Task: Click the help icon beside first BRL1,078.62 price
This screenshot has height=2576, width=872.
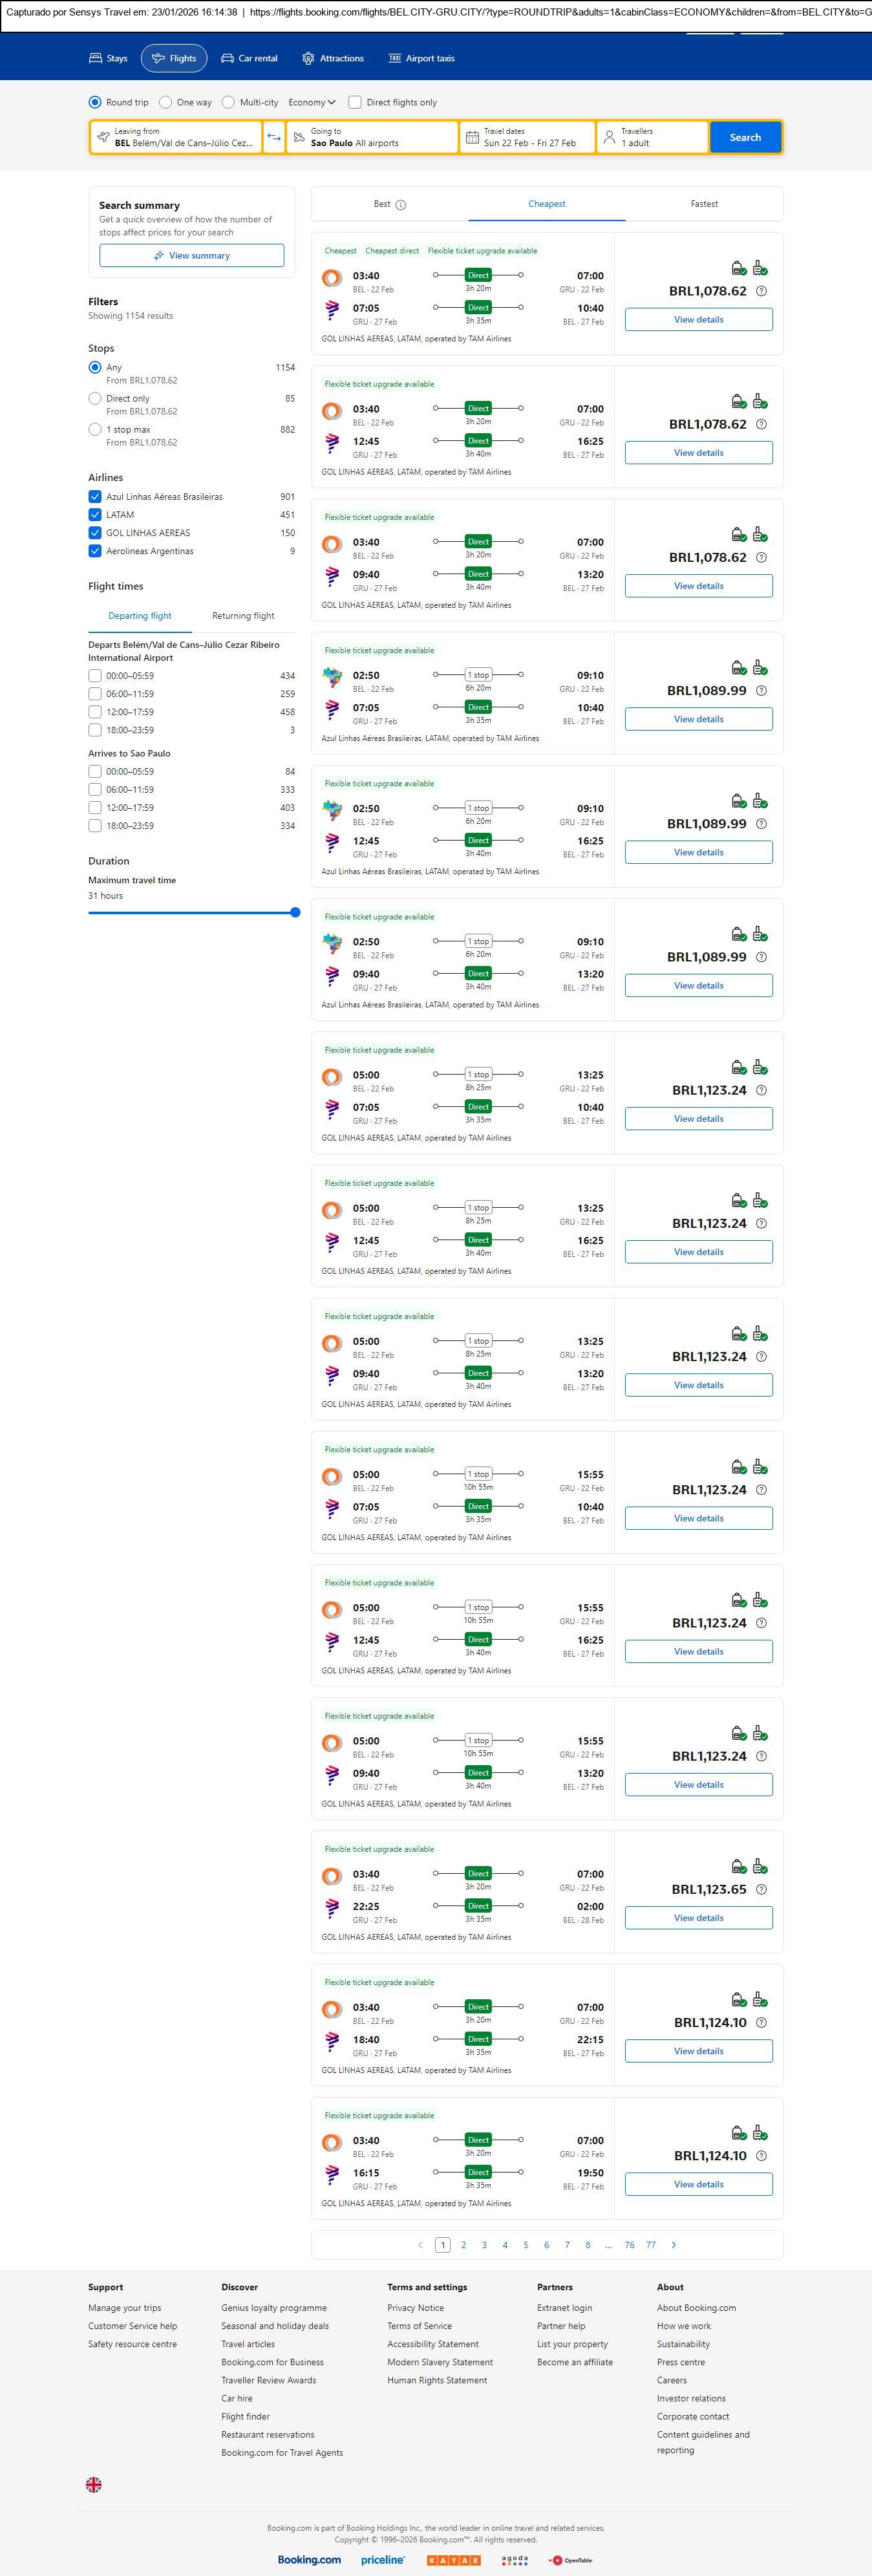Action: (x=761, y=291)
